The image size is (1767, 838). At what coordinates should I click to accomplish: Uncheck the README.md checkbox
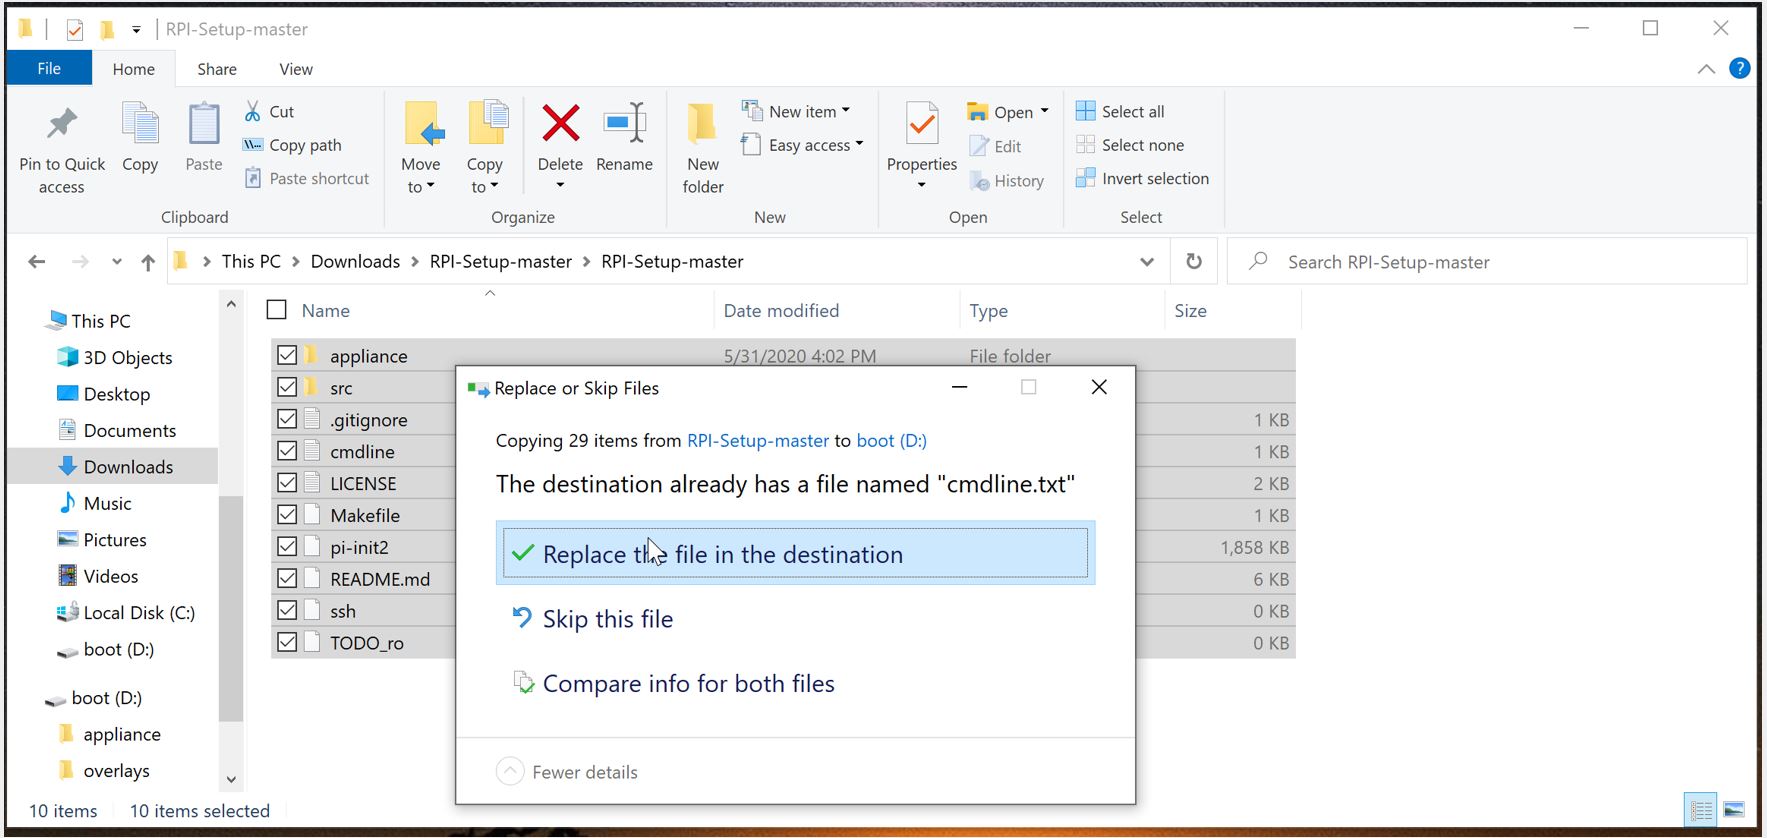coord(287,579)
